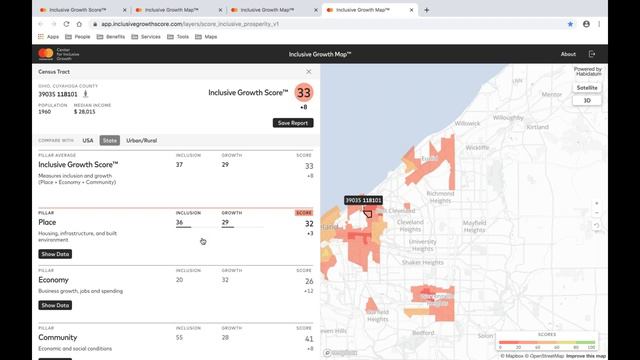Viewport: 640px width, 360px height.
Task: Click the Community score value 41
Action: [x=309, y=339]
